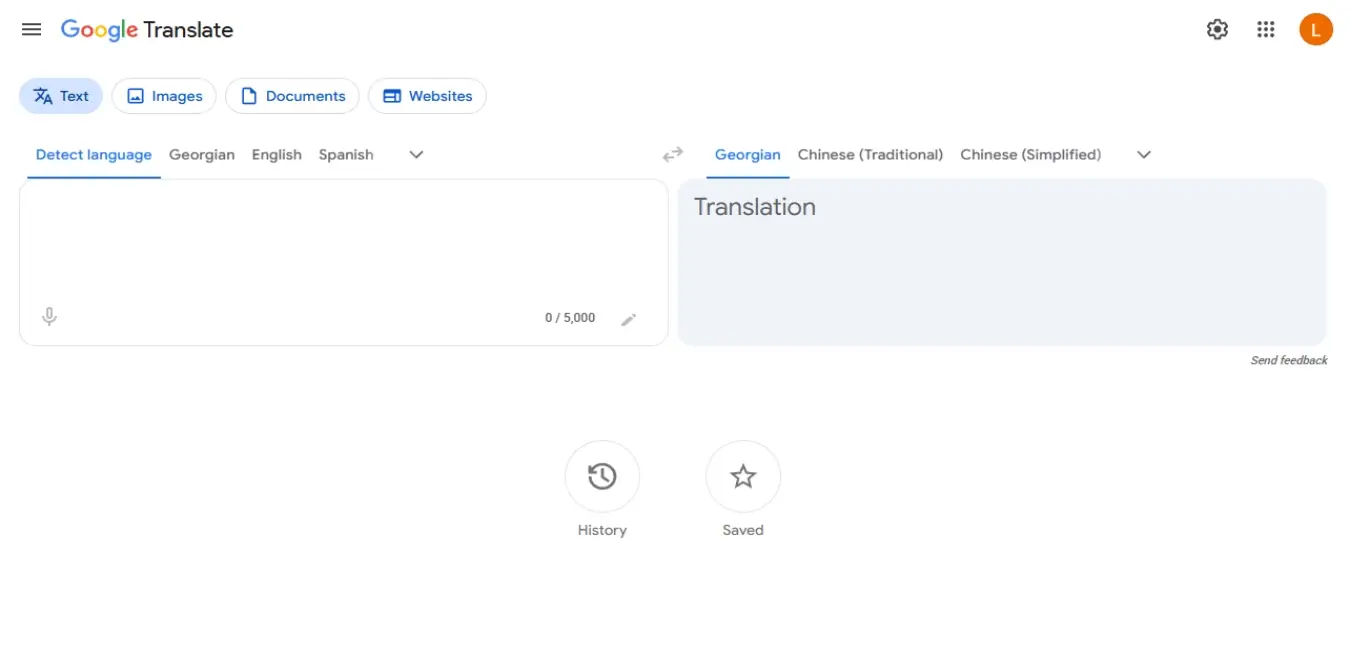Open Saved translations star
1350x654 pixels.
pos(743,477)
